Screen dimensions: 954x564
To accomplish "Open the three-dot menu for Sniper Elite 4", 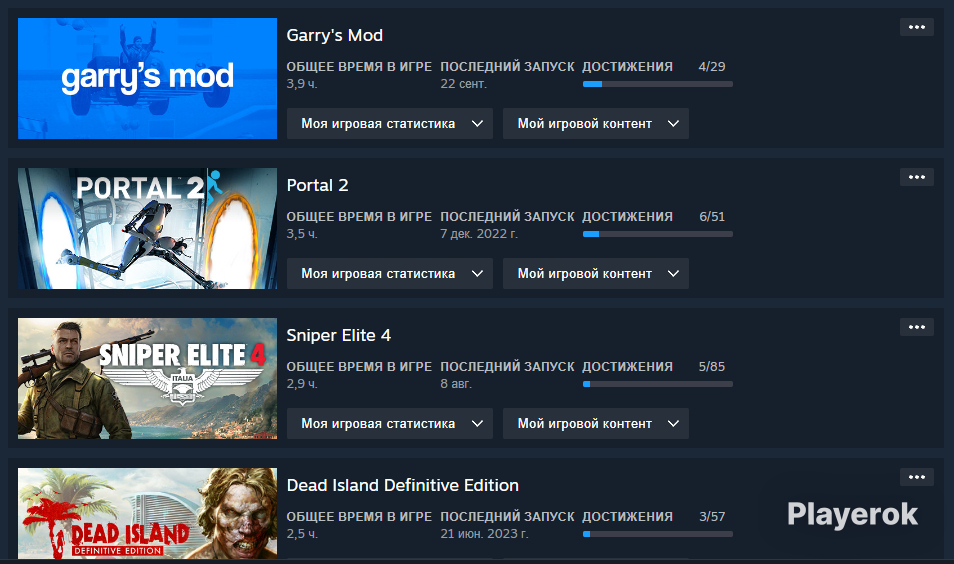I will [x=916, y=327].
